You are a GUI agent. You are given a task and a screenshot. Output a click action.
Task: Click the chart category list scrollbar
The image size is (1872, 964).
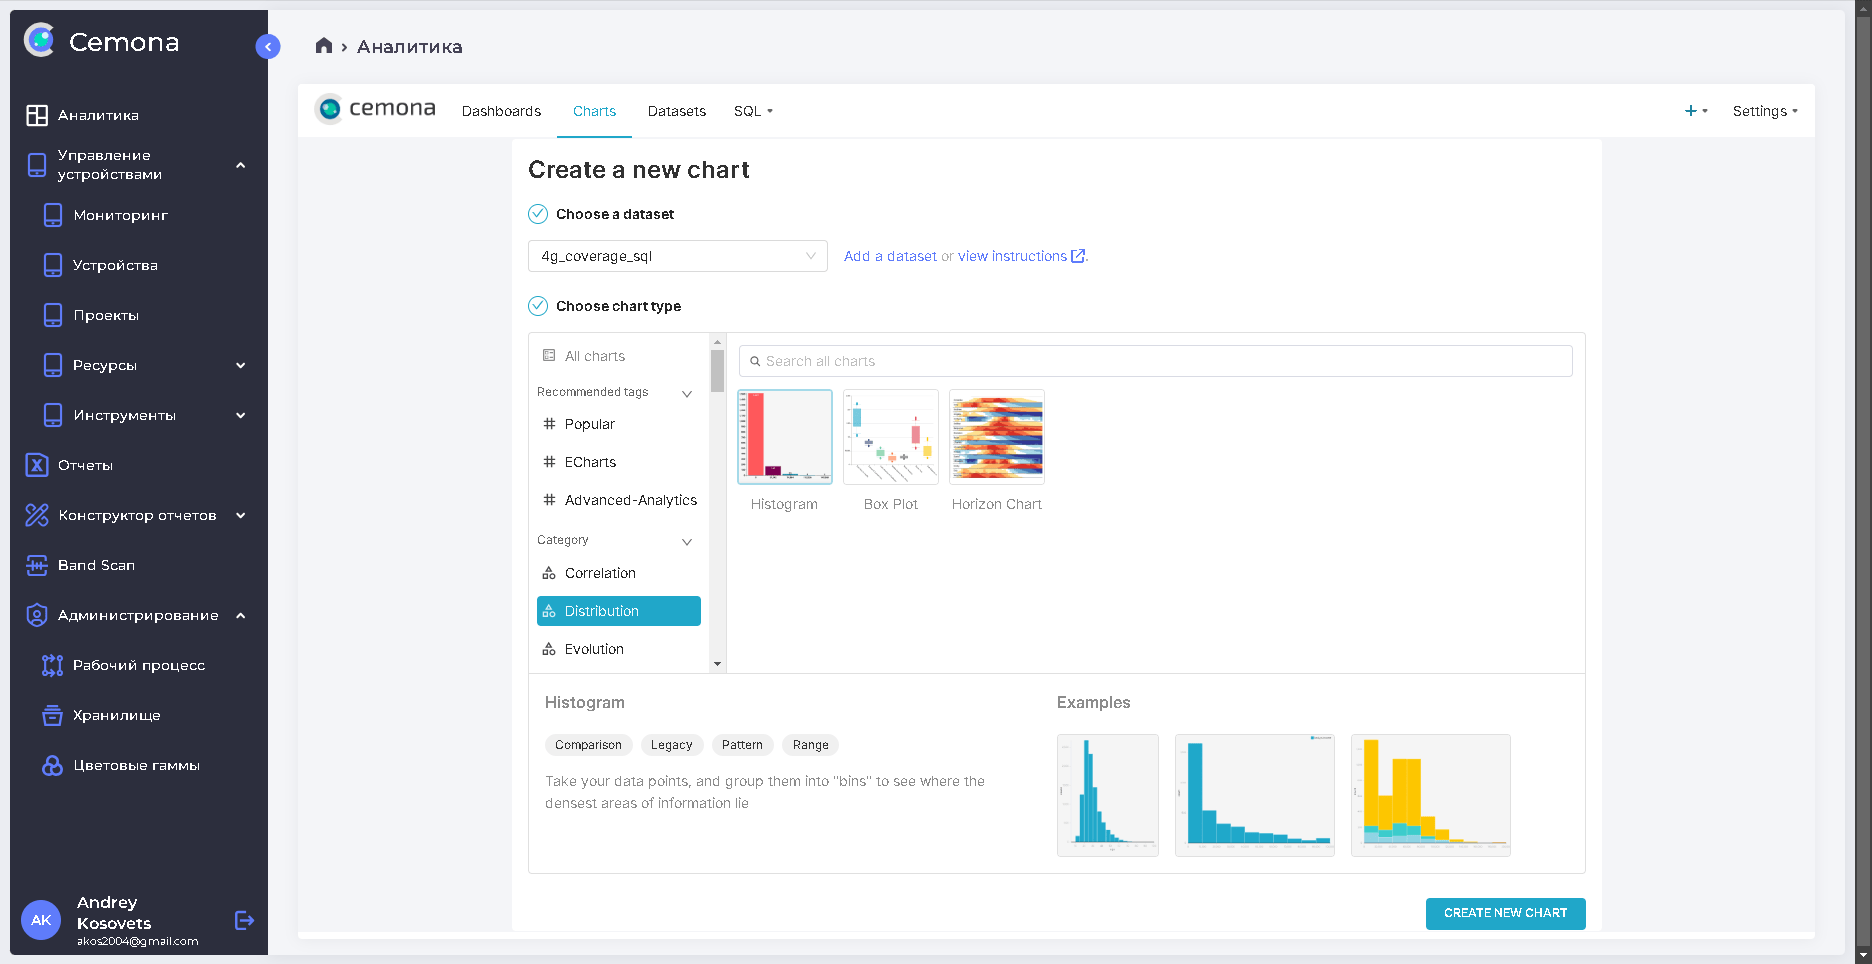pos(717,371)
